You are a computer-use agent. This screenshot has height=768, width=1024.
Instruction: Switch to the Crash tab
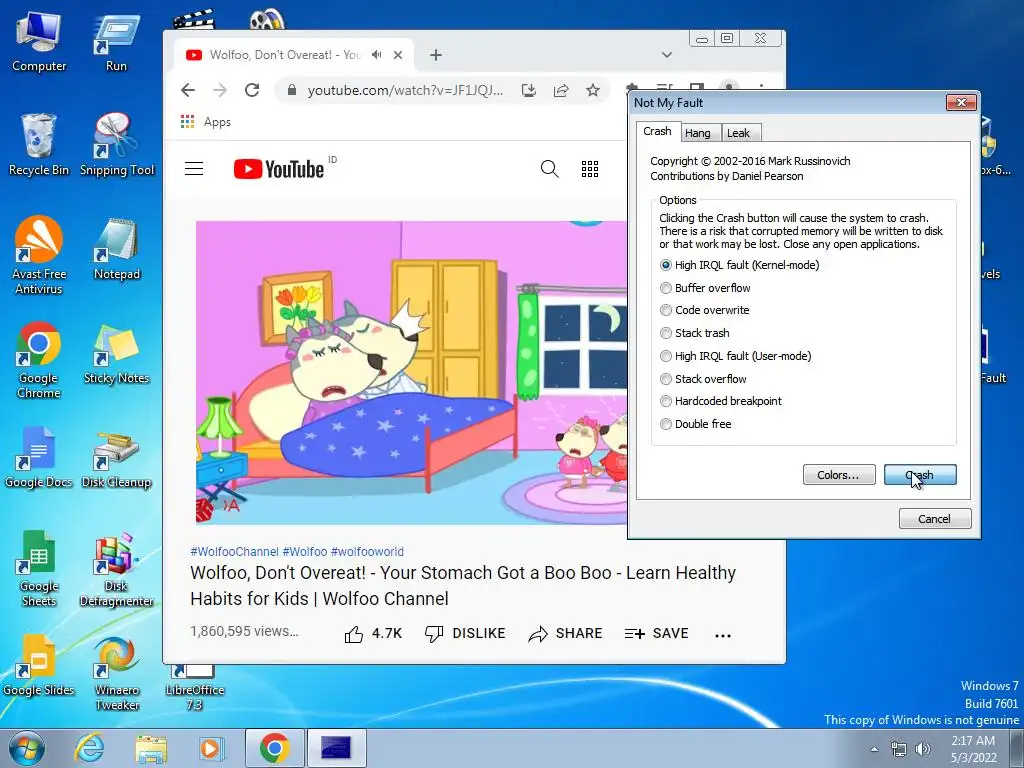coord(657,131)
